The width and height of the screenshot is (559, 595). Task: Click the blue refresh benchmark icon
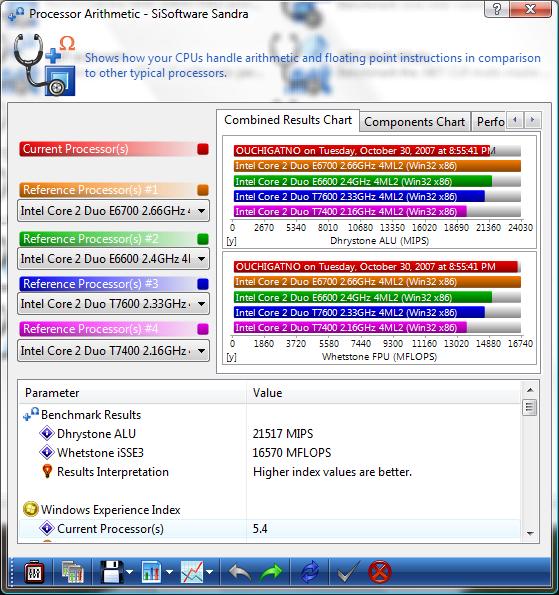310,572
